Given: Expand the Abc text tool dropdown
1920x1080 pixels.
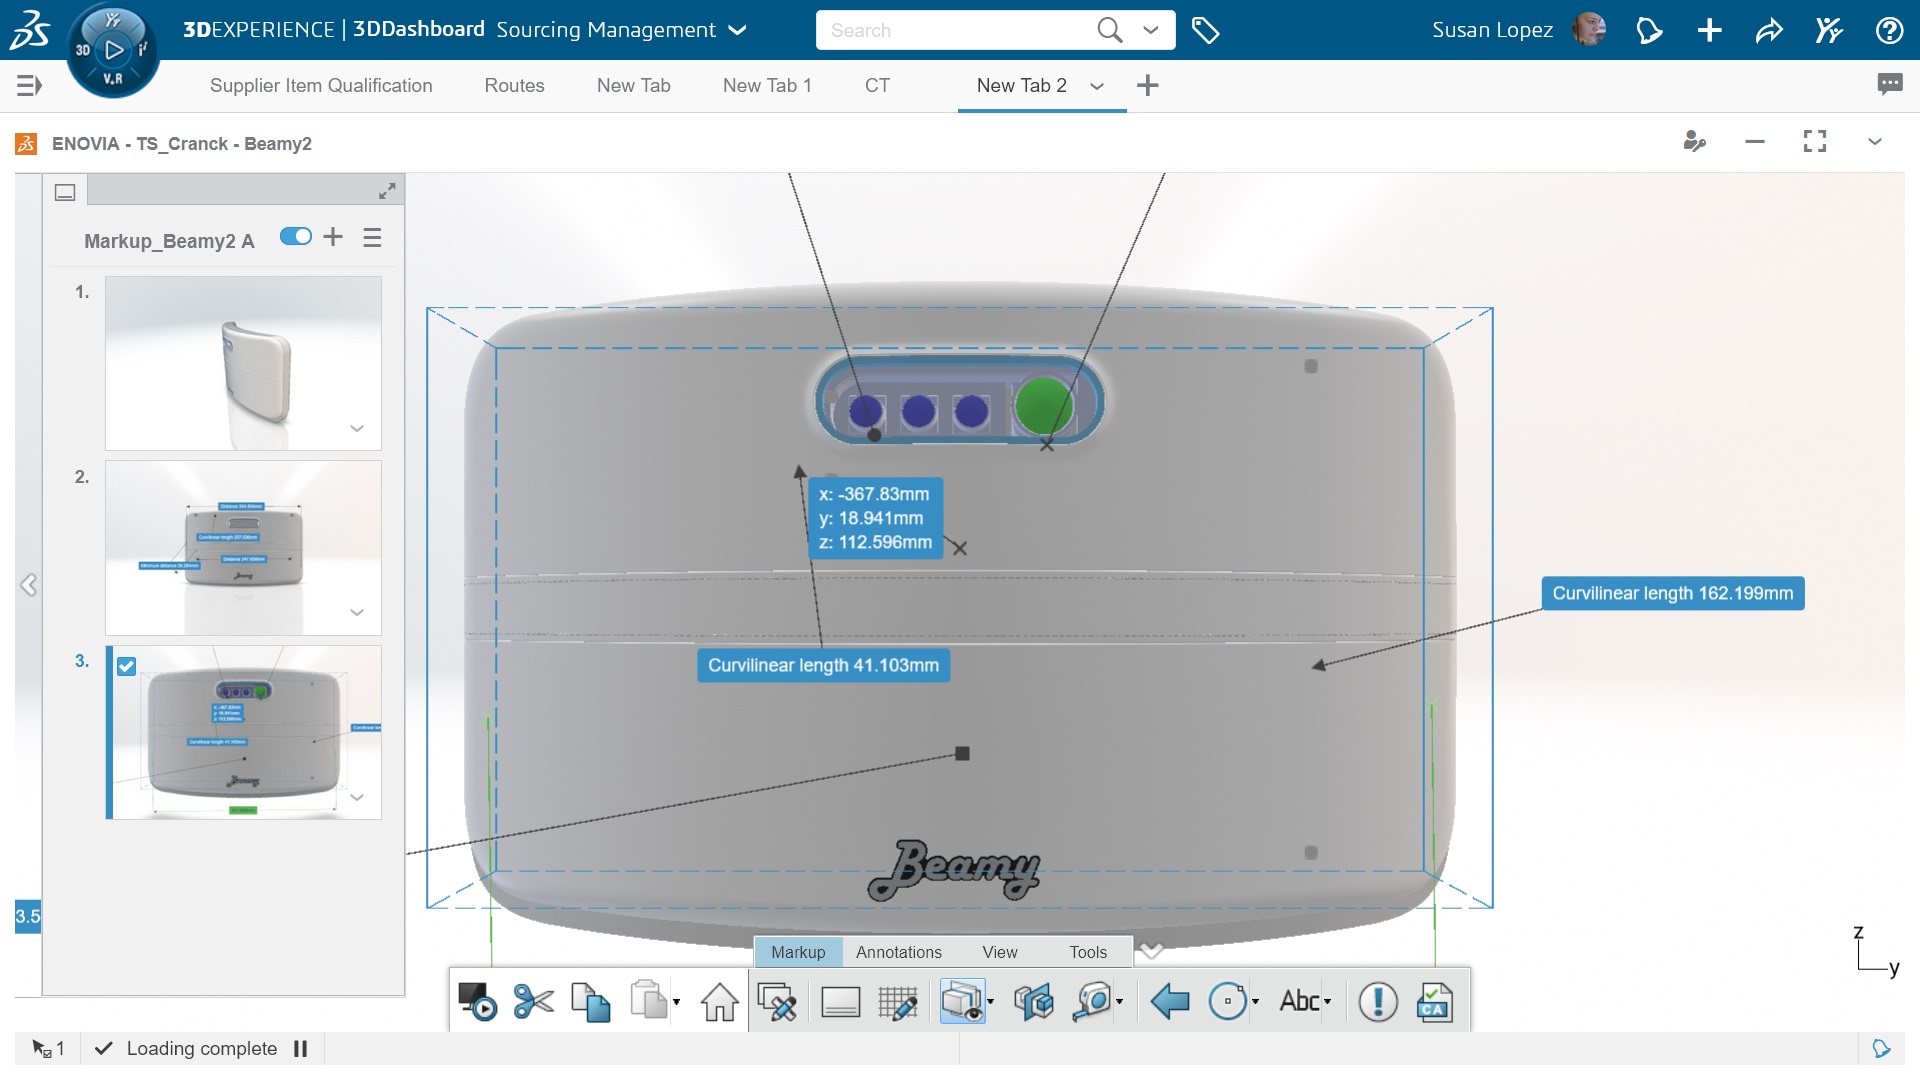Looking at the screenshot, I should [x=1328, y=1002].
